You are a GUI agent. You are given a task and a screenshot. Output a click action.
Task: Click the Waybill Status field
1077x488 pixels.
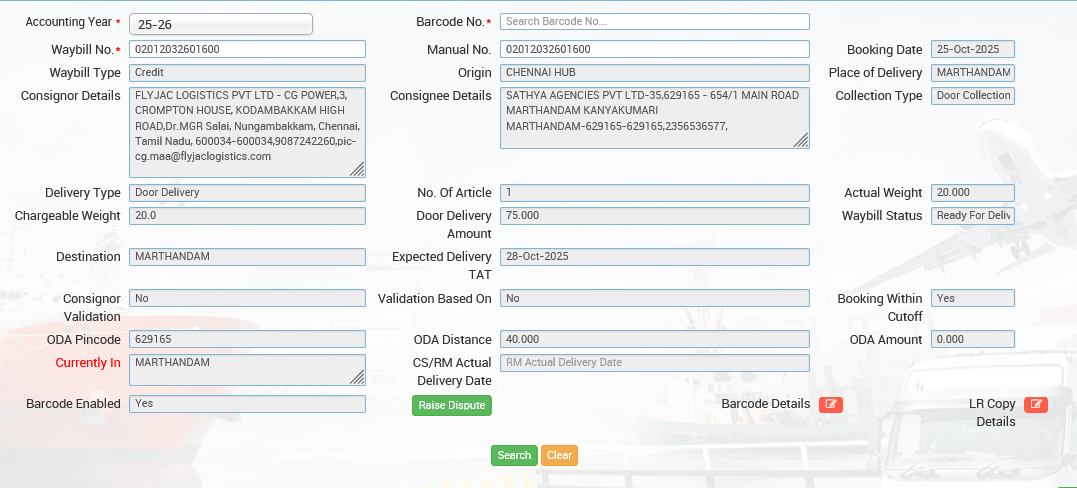[x=972, y=216]
